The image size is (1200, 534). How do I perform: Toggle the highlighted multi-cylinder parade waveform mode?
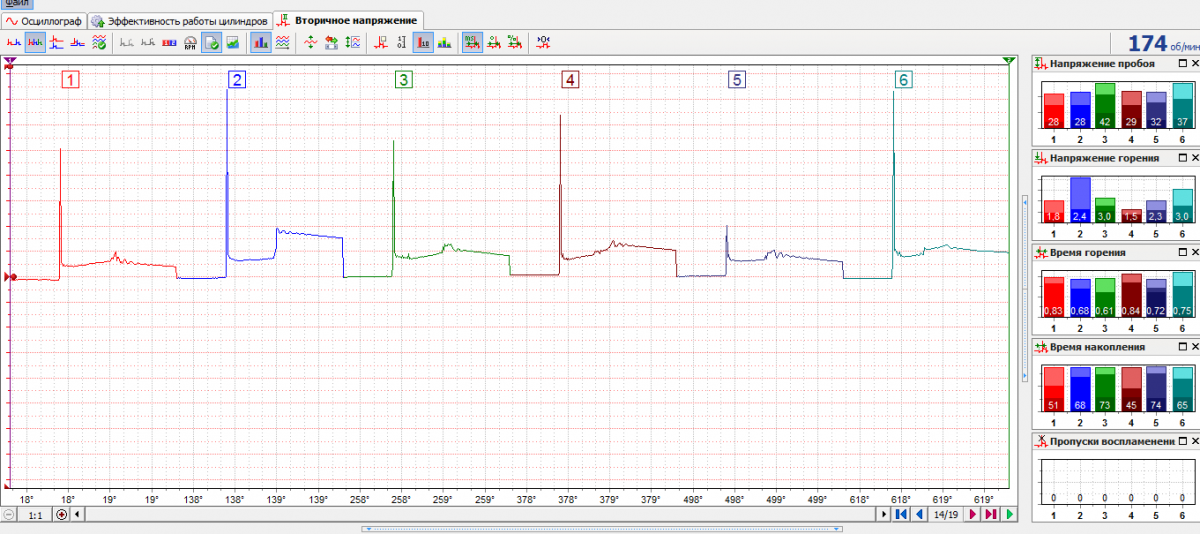(x=36, y=42)
